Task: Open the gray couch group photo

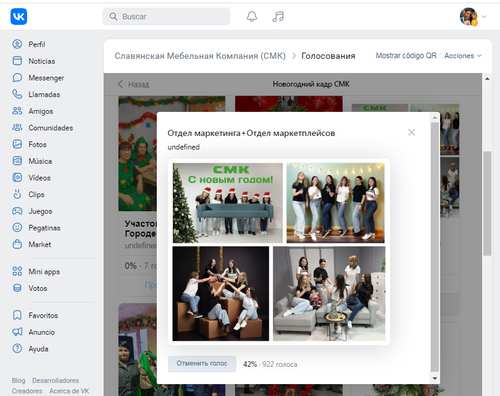Action: point(329,293)
